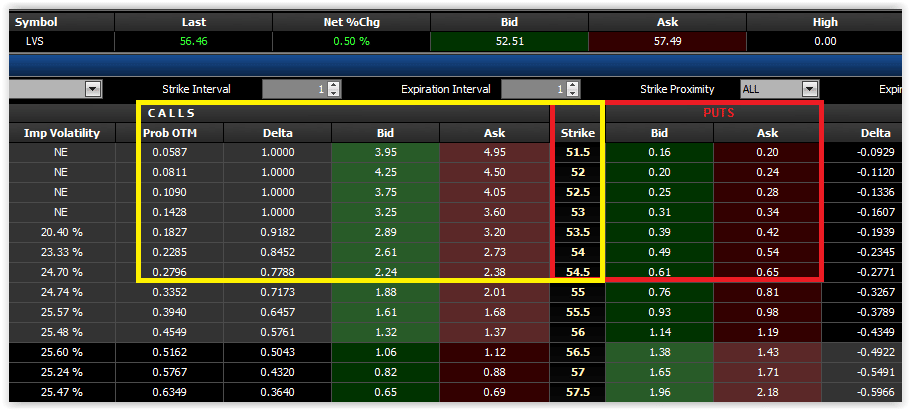Click the Strike column header
Viewport: 910px width, 410px height.
(578, 133)
